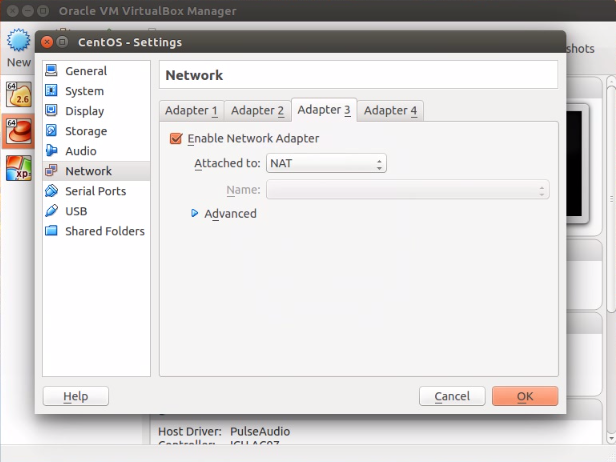Click the Snapshots label in VirtualBox Manager
Viewport: 616px width, 462px height.
[580, 49]
